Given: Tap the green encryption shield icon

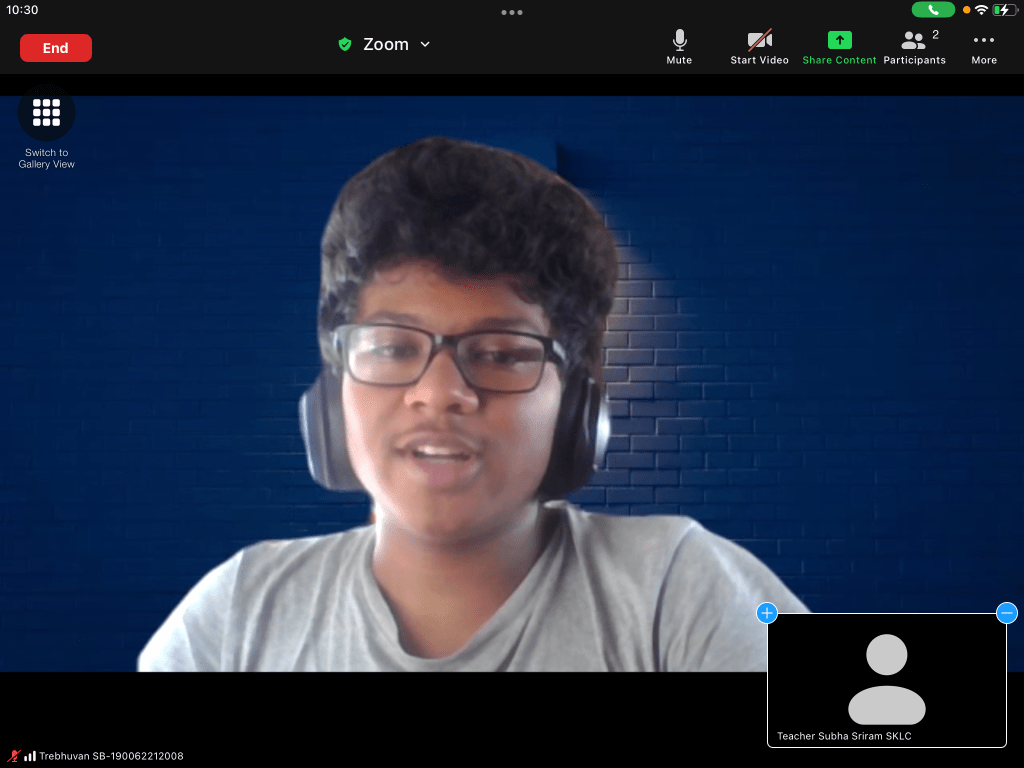Looking at the screenshot, I should click(x=345, y=44).
